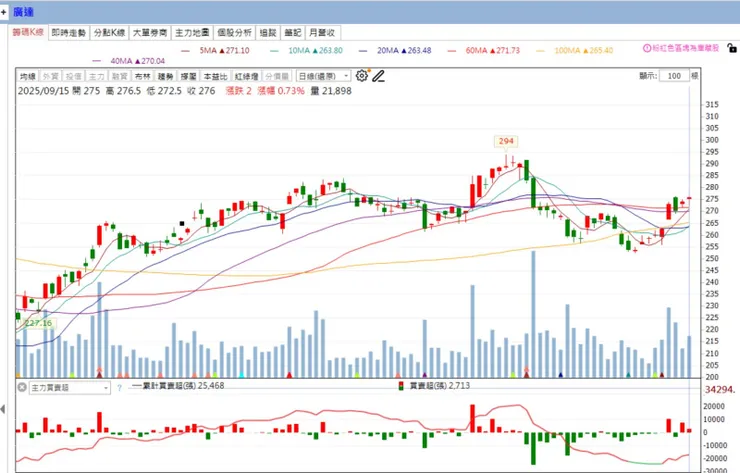
Task: Toggle the 本益比 overlay button
Action: coord(216,76)
